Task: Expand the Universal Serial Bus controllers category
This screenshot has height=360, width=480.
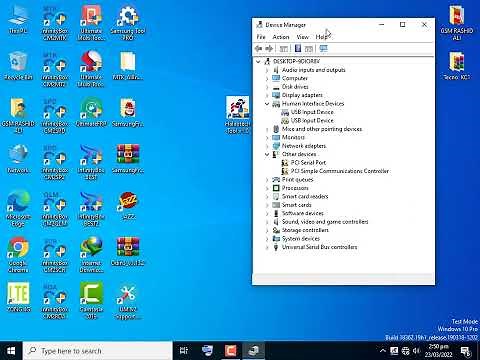Action: pos(267,247)
